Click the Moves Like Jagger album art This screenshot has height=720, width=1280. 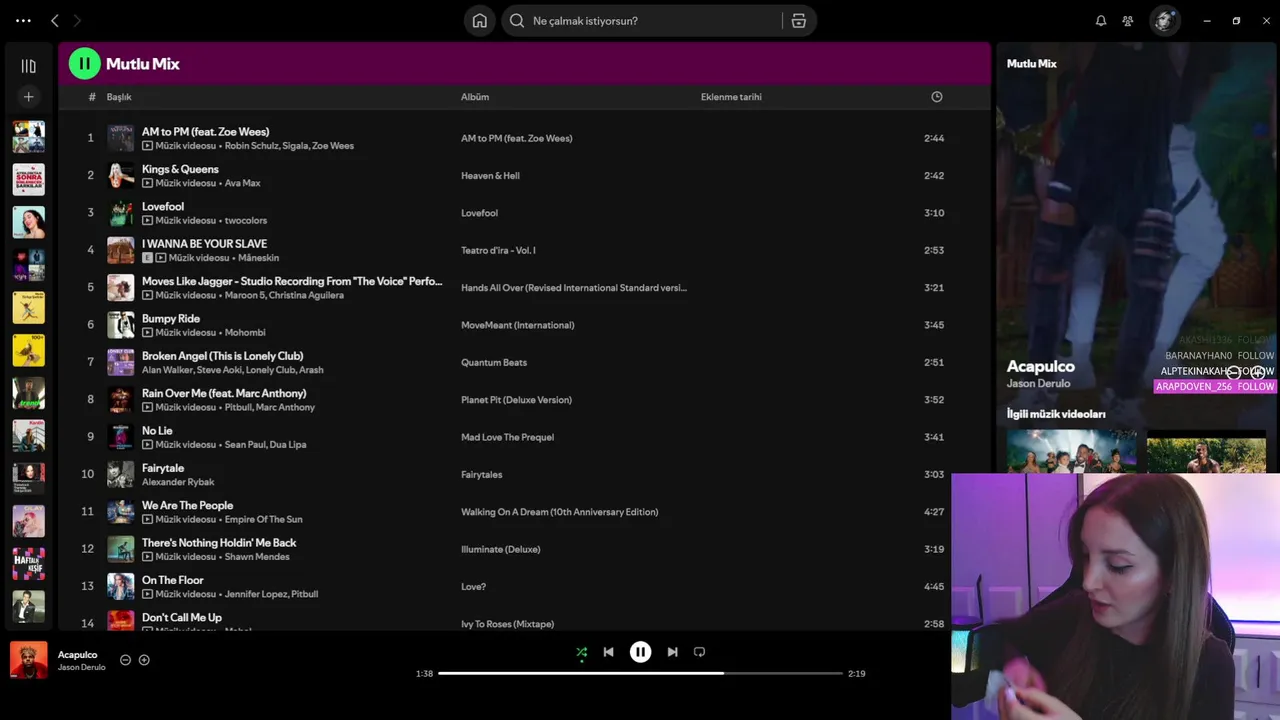pyautogui.click(x=121, y=288)
